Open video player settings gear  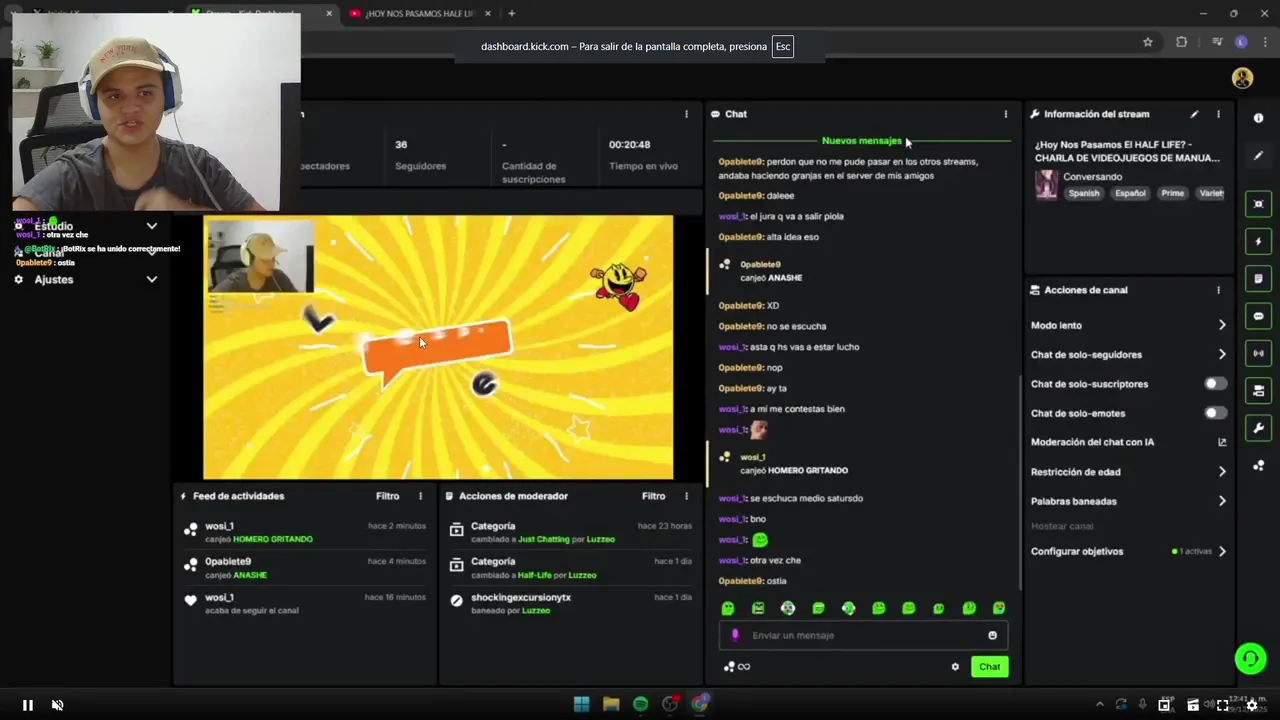[x=1251, y=705]
